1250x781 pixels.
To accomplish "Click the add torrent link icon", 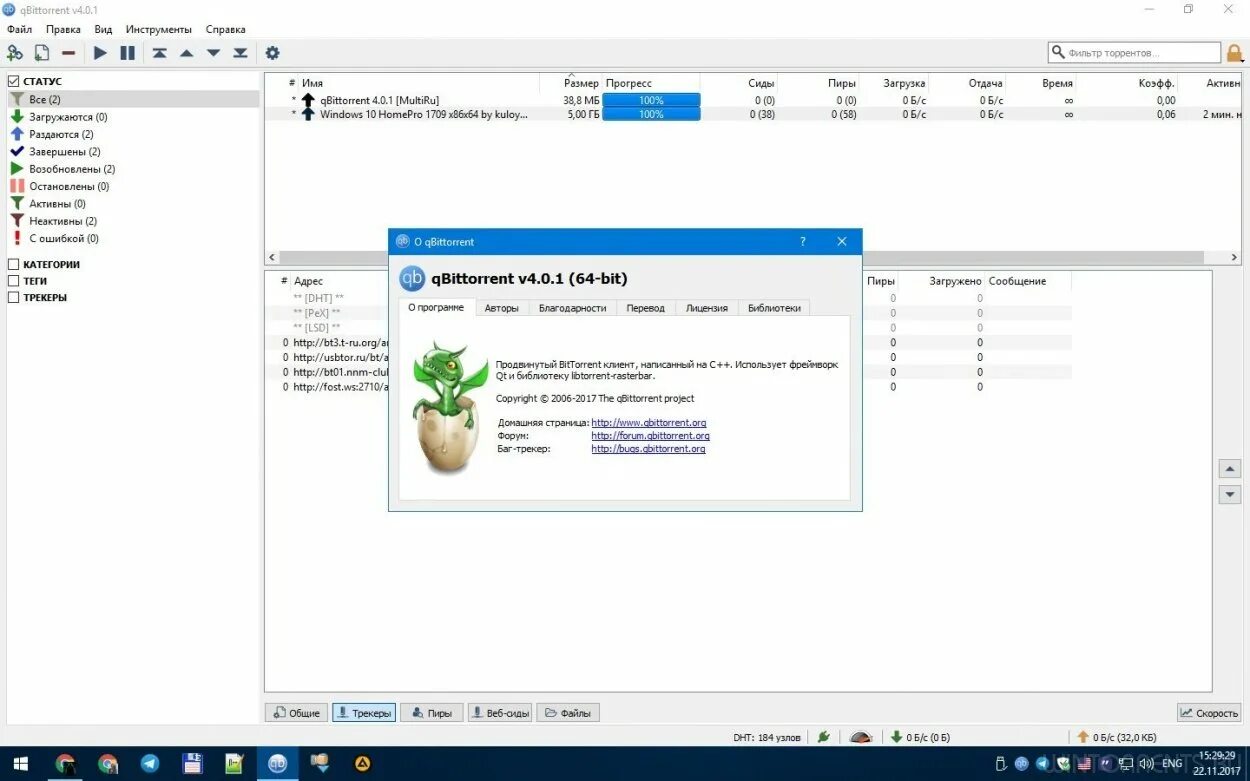I will pos(15,53).
